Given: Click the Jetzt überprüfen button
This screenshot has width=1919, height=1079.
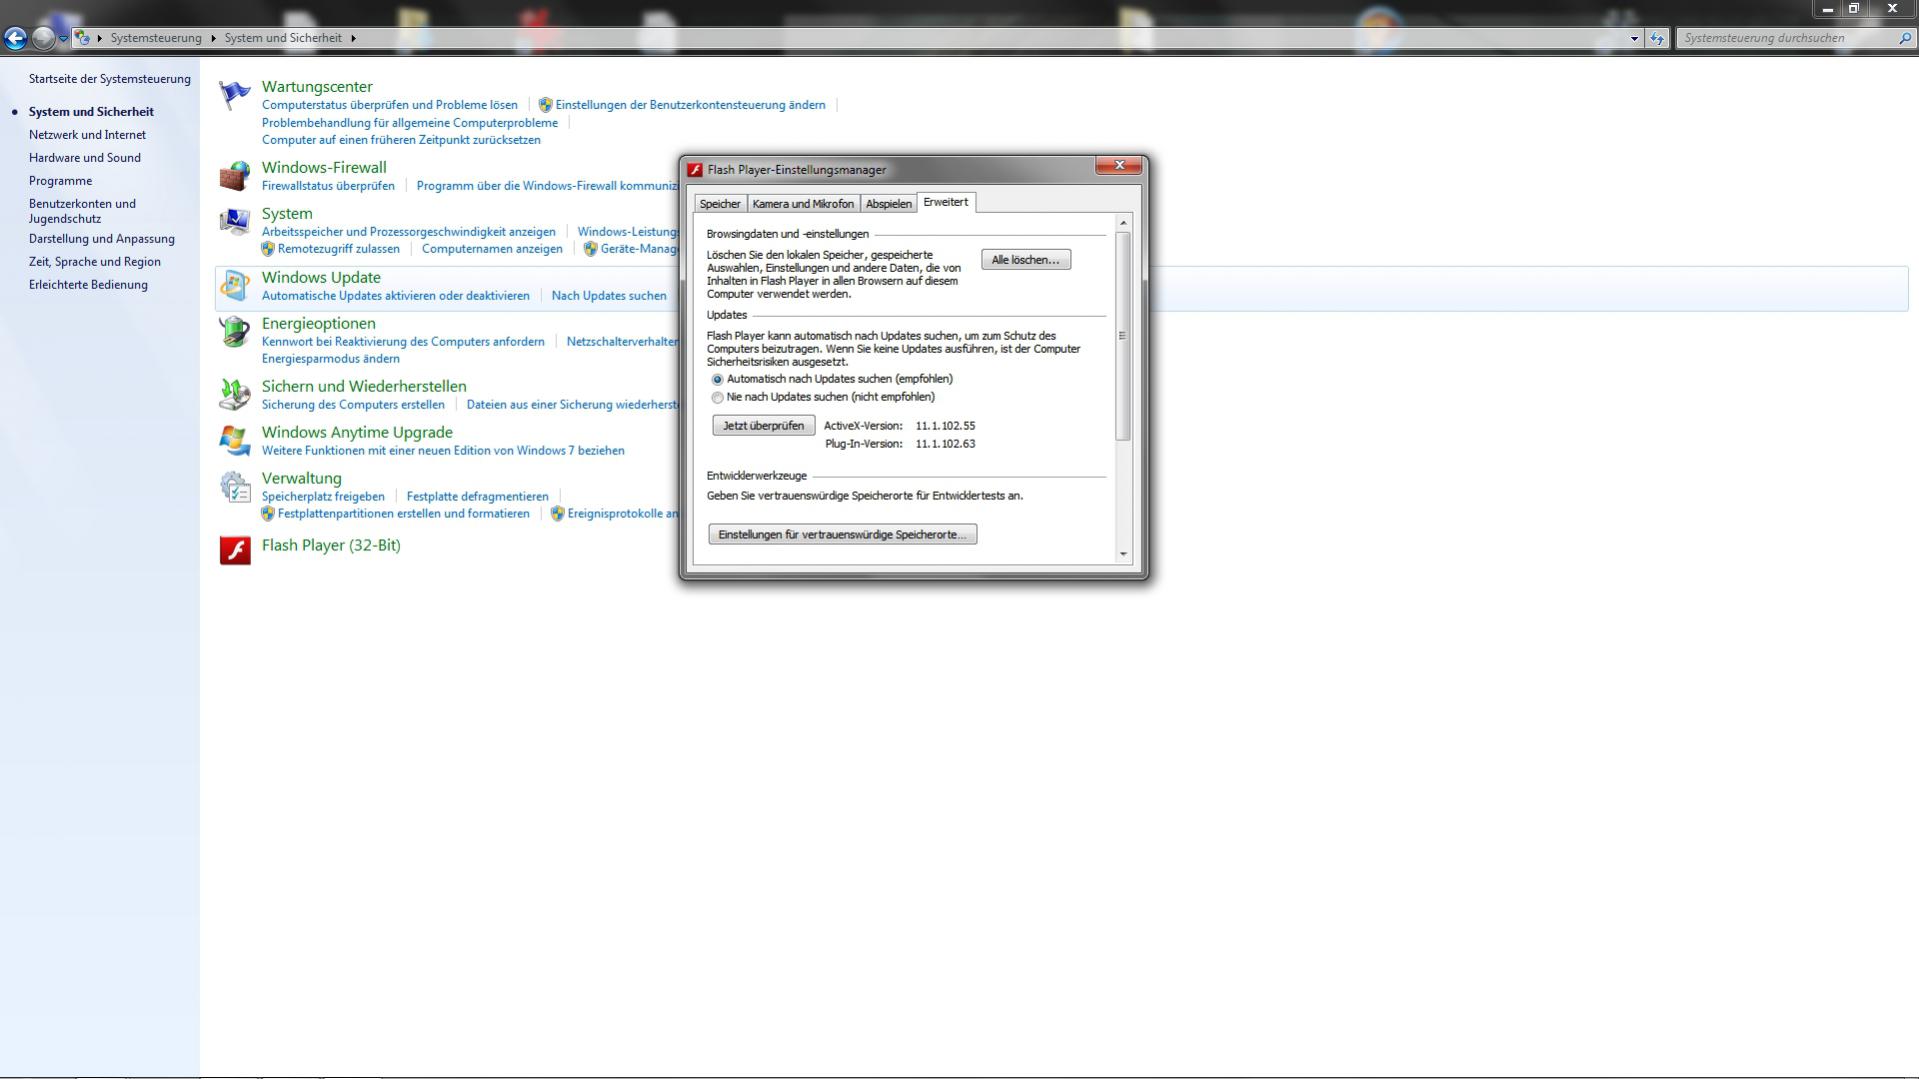Looking at the screenshot, I should click(763, 426).
